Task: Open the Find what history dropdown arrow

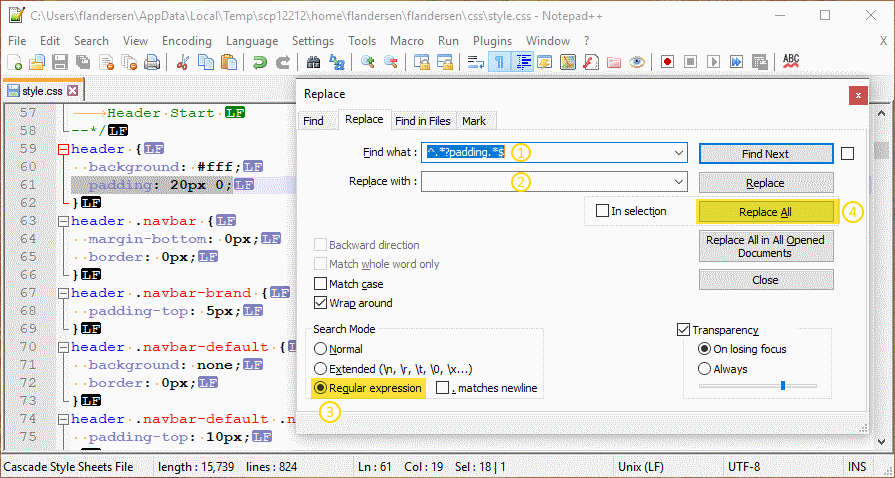Action: coord(679,153)
